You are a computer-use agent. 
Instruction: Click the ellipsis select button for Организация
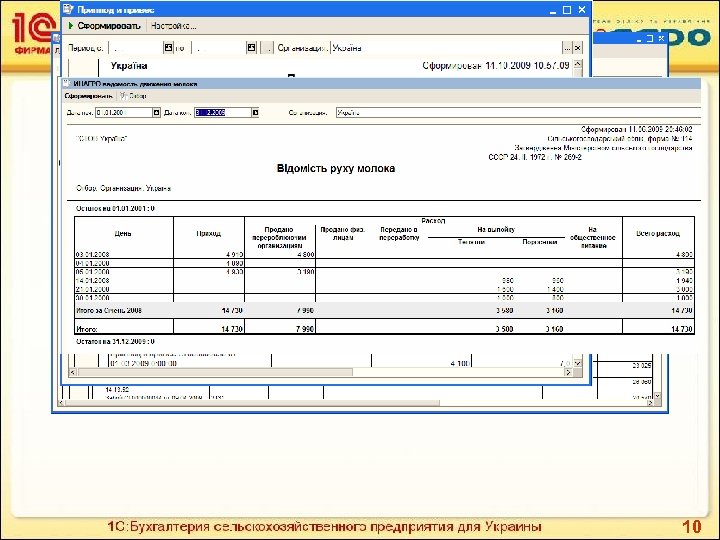click(x=568, y=47)
